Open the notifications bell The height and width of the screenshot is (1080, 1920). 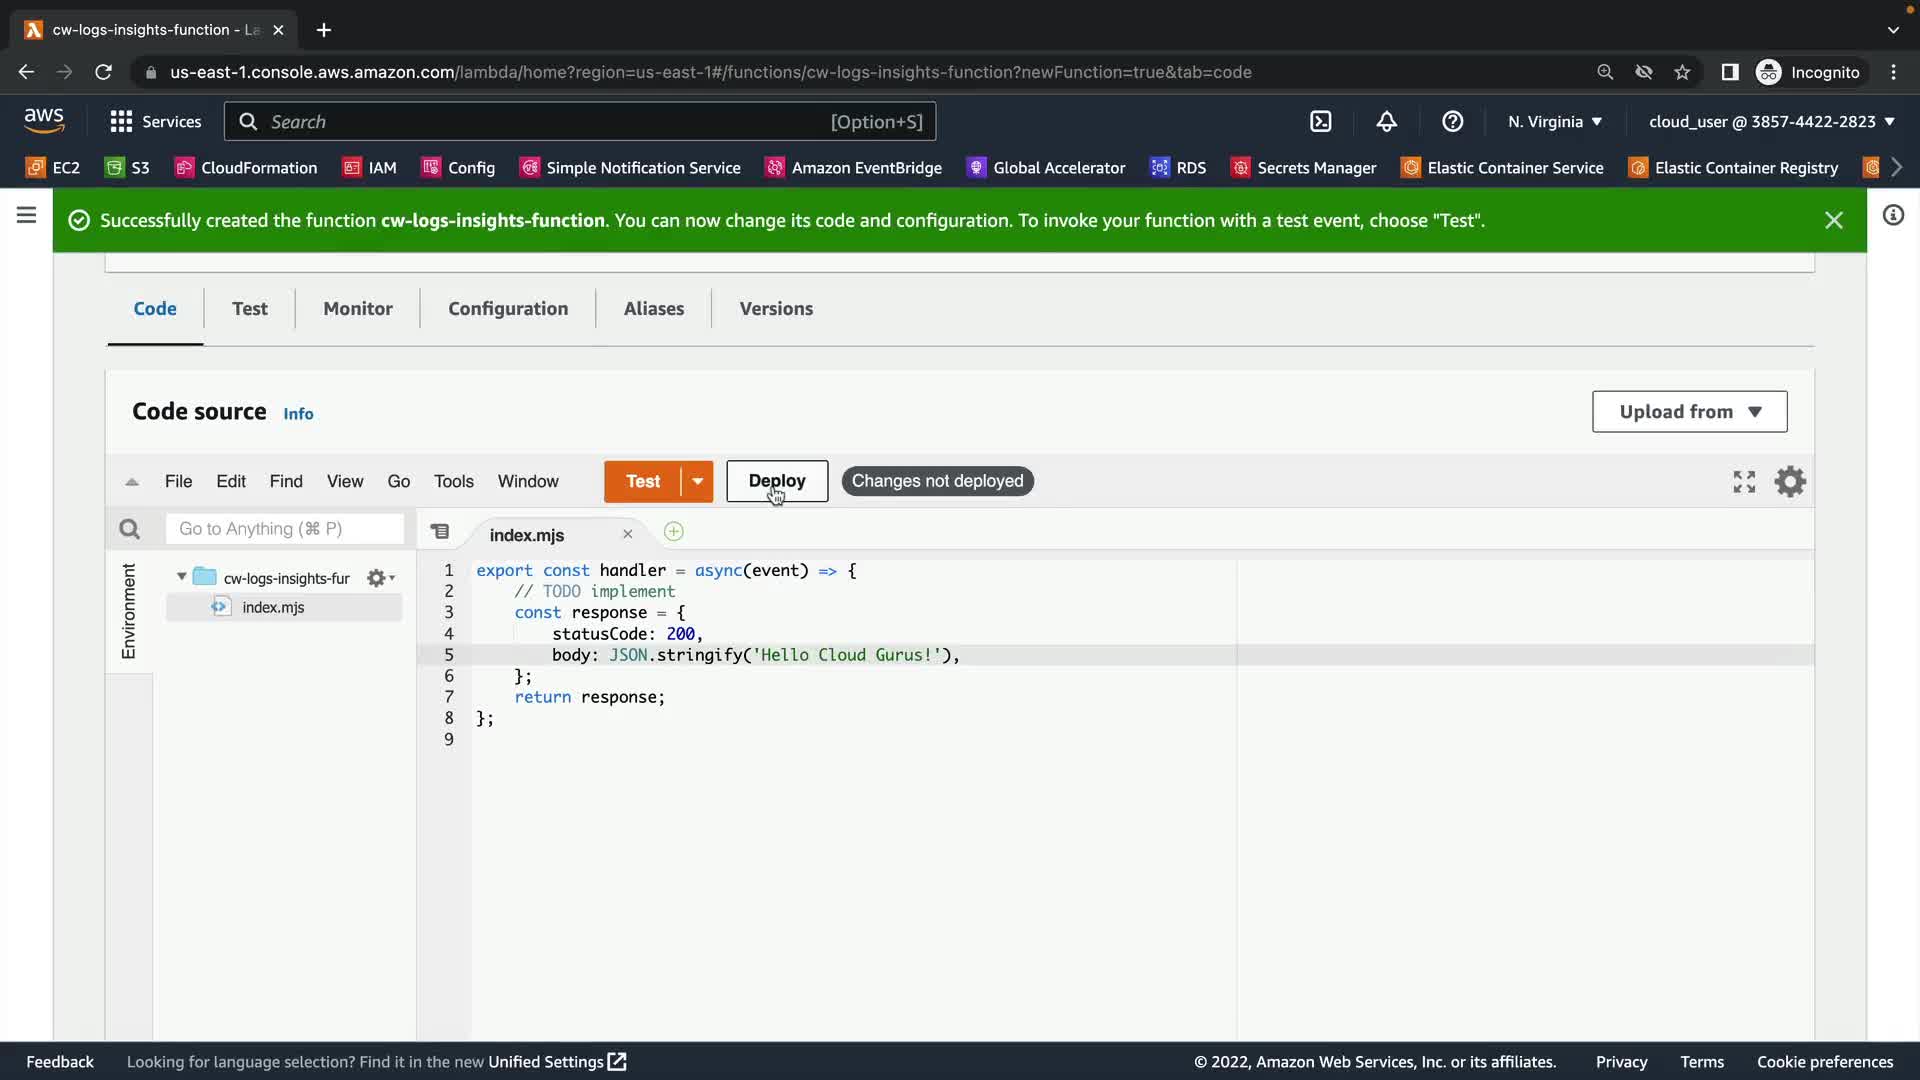tap(1386, 121)
